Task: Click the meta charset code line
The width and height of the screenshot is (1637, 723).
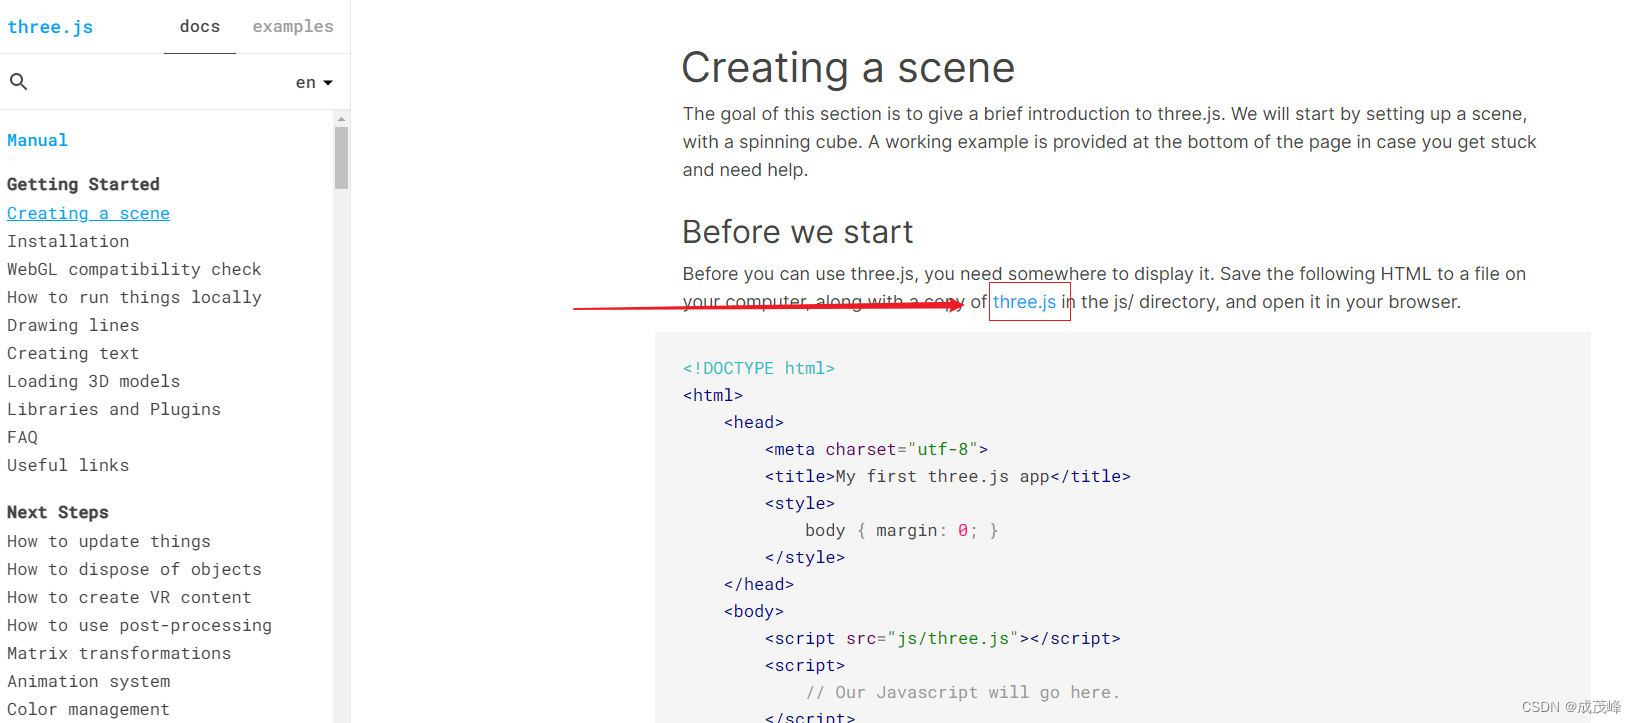Action: click(877, 449)
